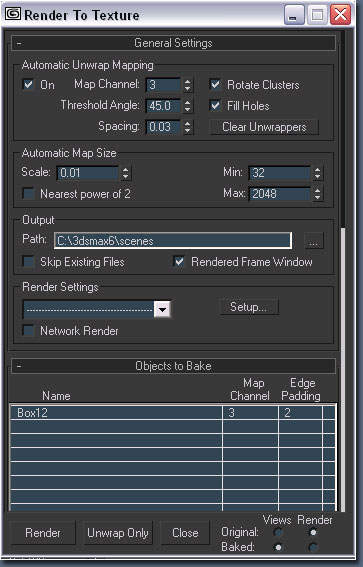Click the Scale spinner arrows

click(x=125, y=173)
